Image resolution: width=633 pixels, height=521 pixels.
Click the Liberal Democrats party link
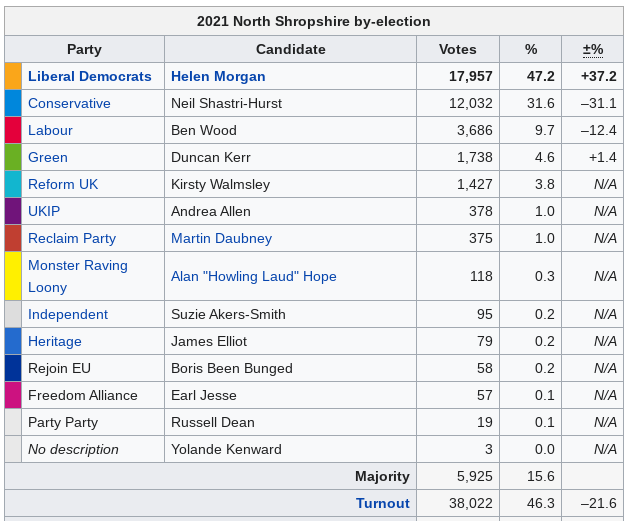[89, 76]
